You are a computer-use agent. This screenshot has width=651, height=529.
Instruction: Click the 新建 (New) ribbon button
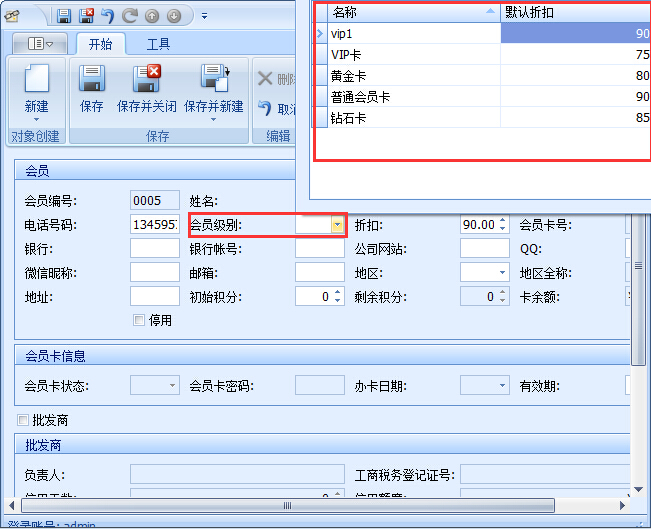pyautogui.click(x=36, y=88)
